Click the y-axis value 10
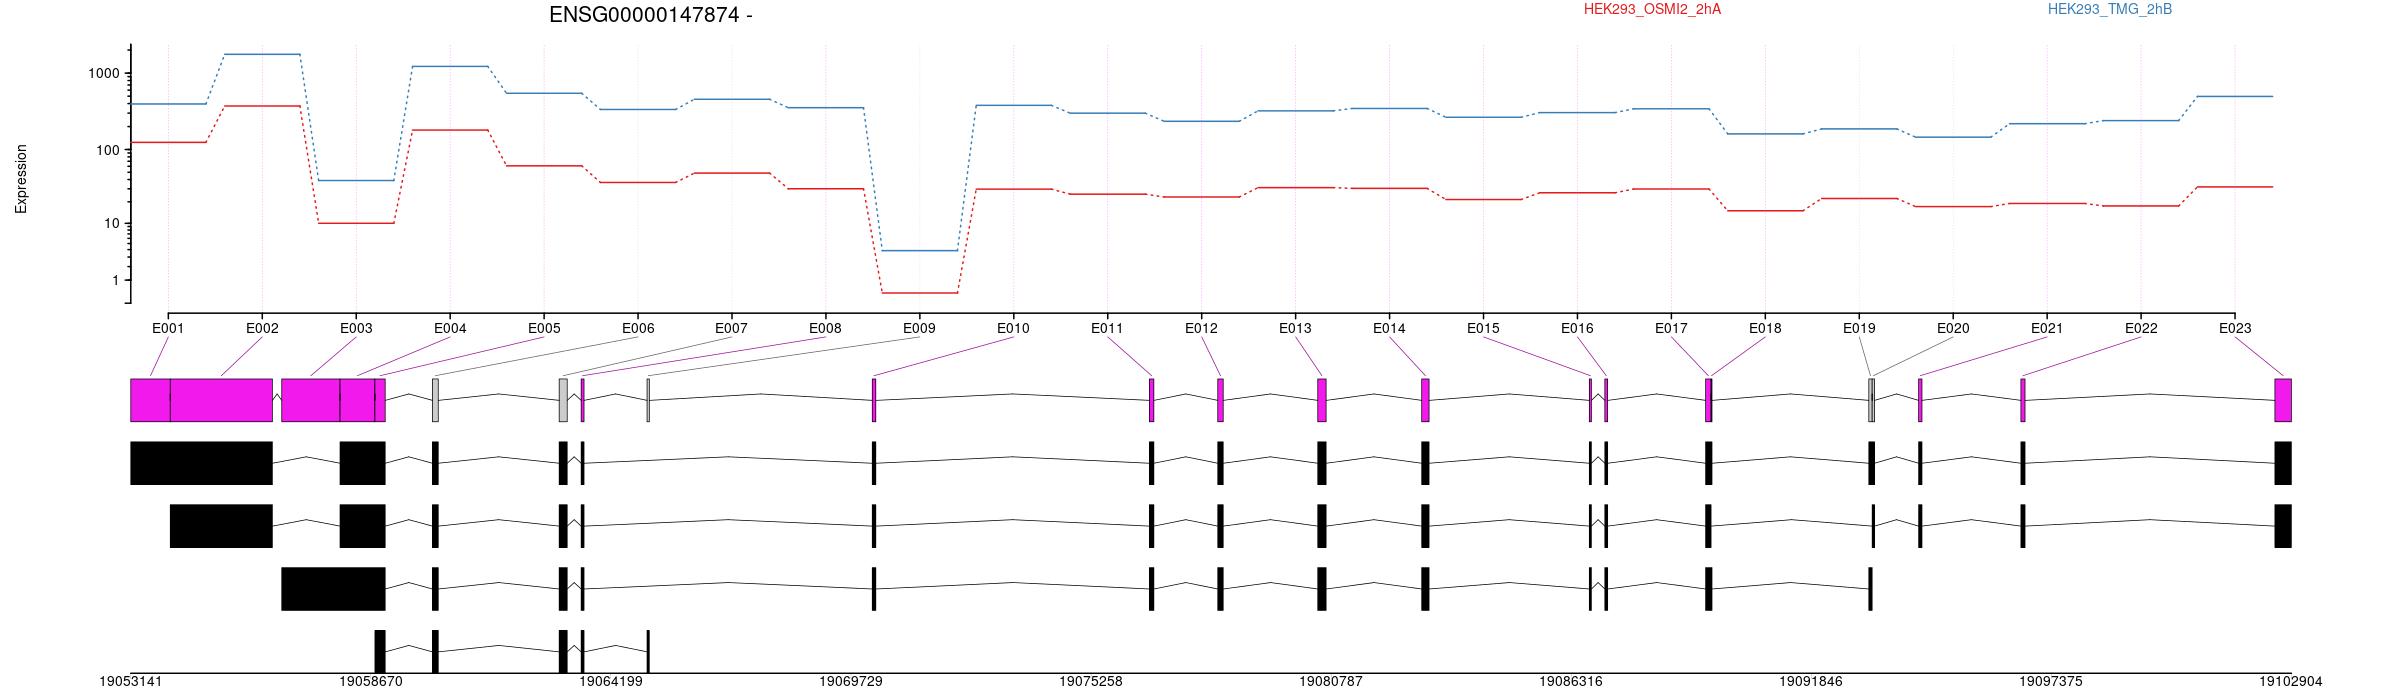Viewport: 2400px width, 700px height. pyautogui.click(x=112, y=223)
